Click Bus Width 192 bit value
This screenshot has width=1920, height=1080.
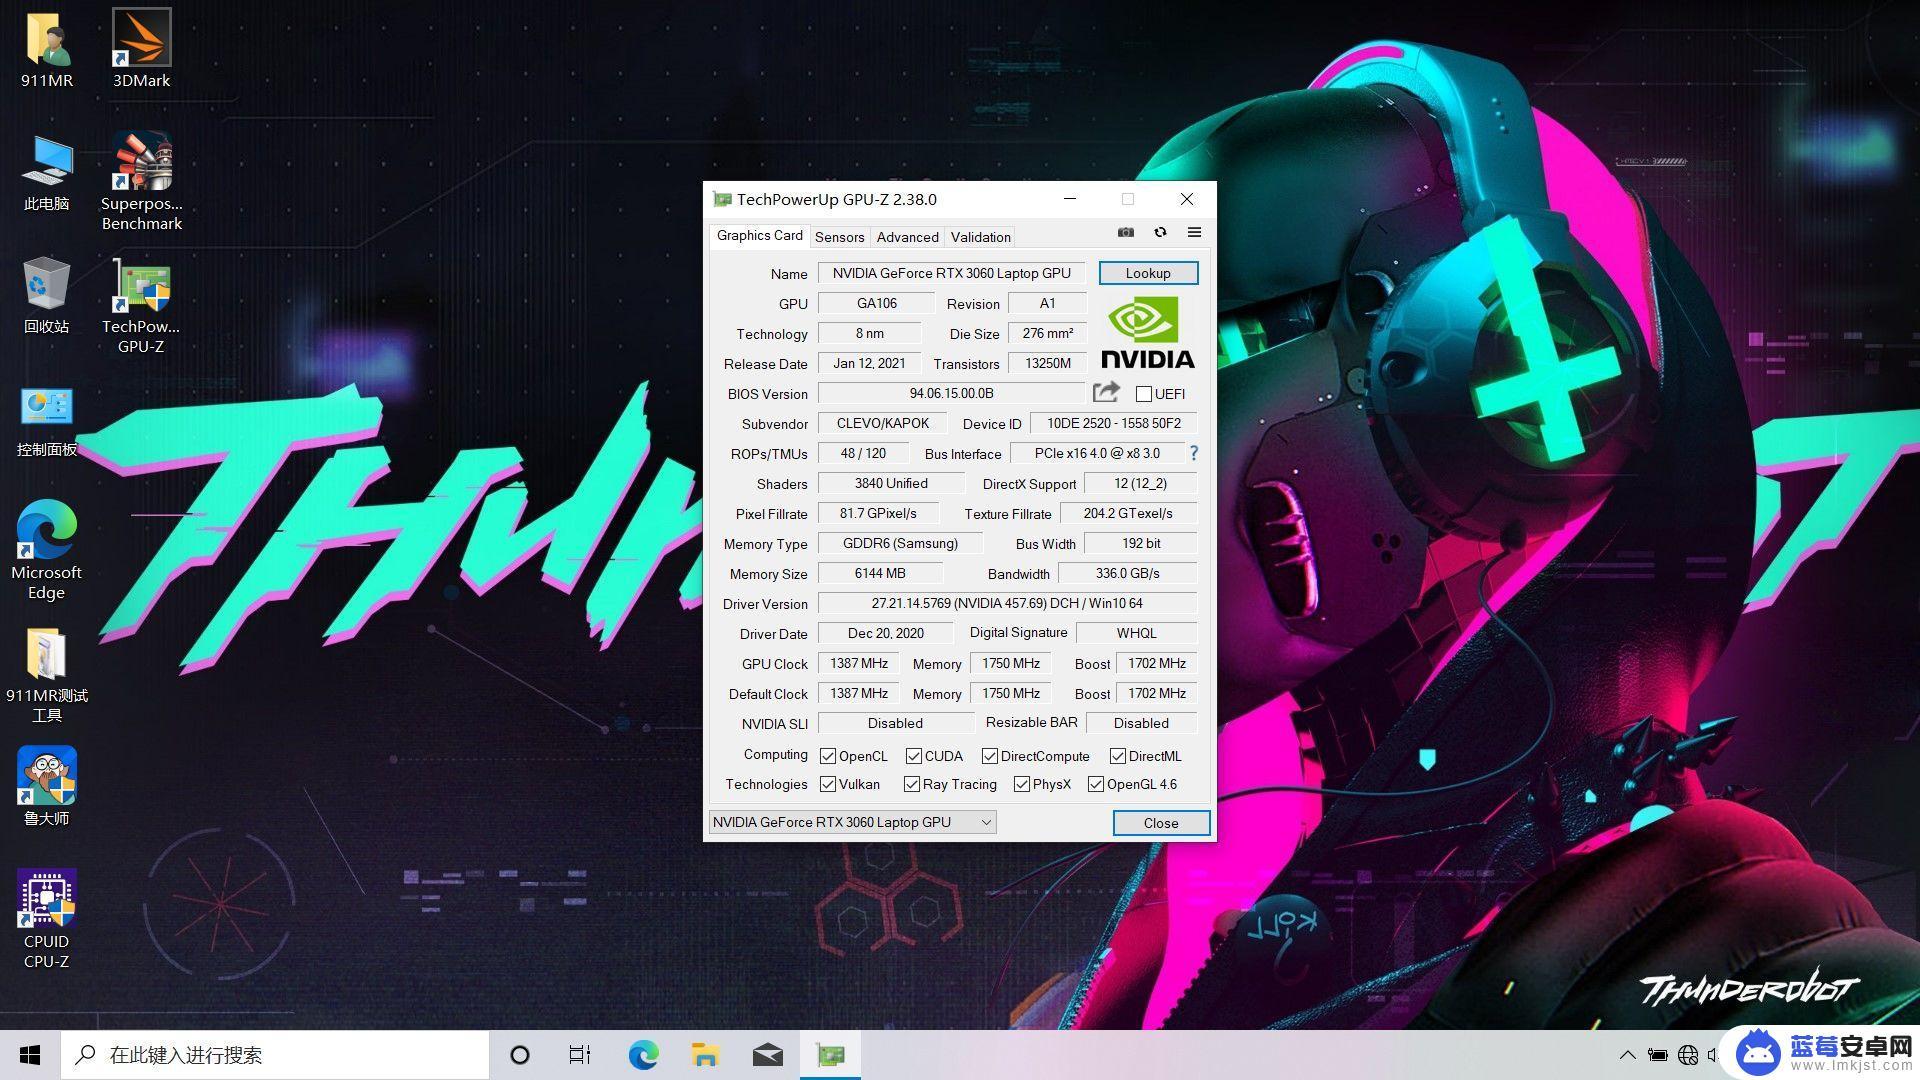click(1140, 543)
